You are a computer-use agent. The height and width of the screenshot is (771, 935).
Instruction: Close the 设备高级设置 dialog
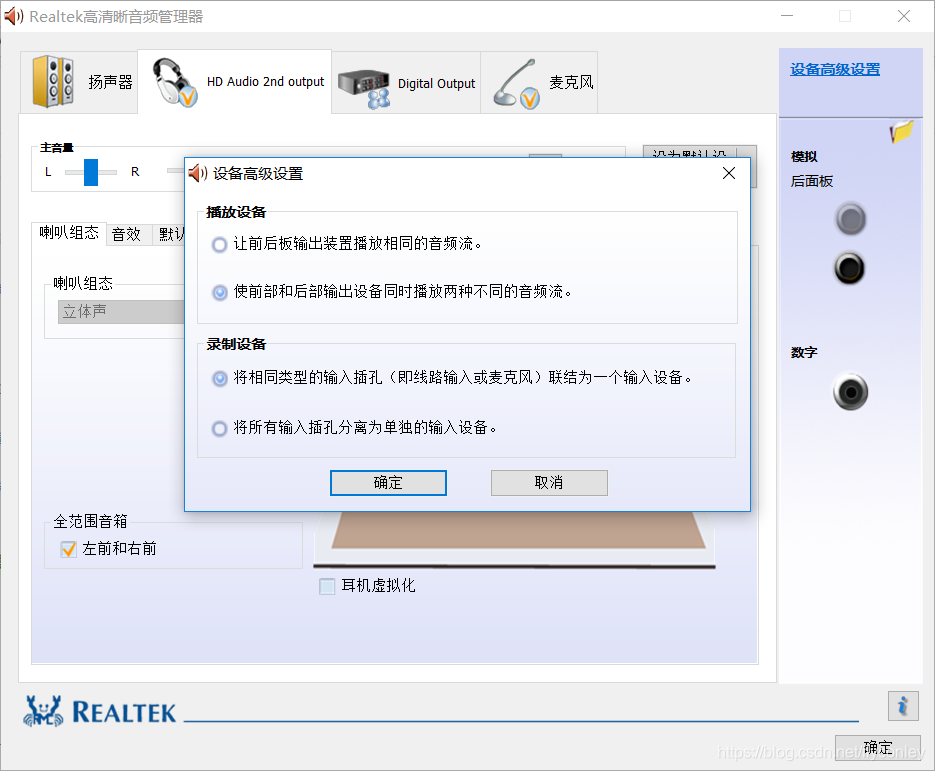pos(729,173)
